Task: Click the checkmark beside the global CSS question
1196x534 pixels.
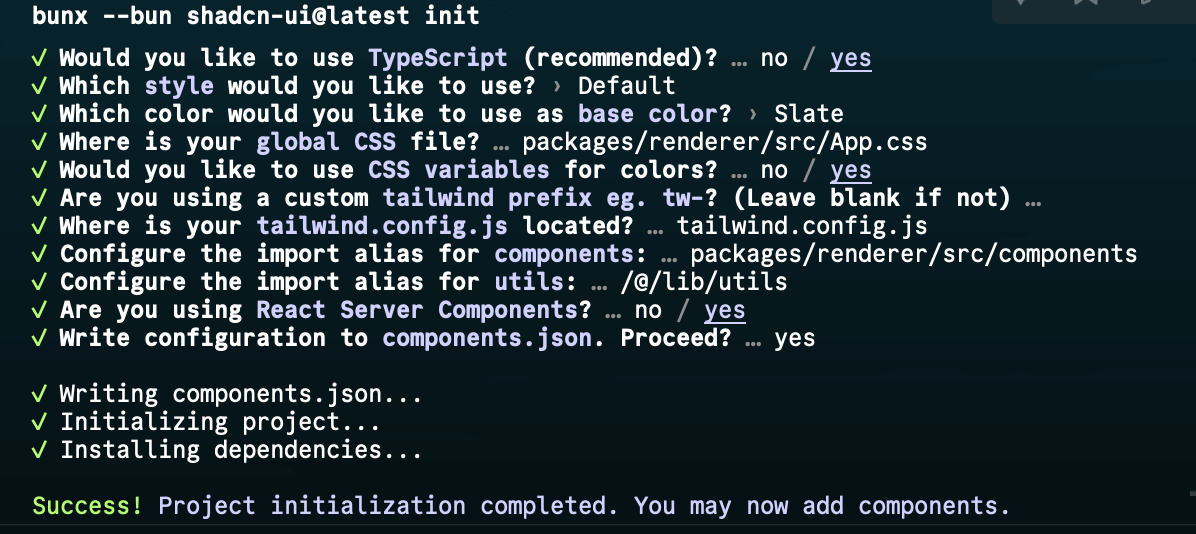Action: tap(40, 142)
